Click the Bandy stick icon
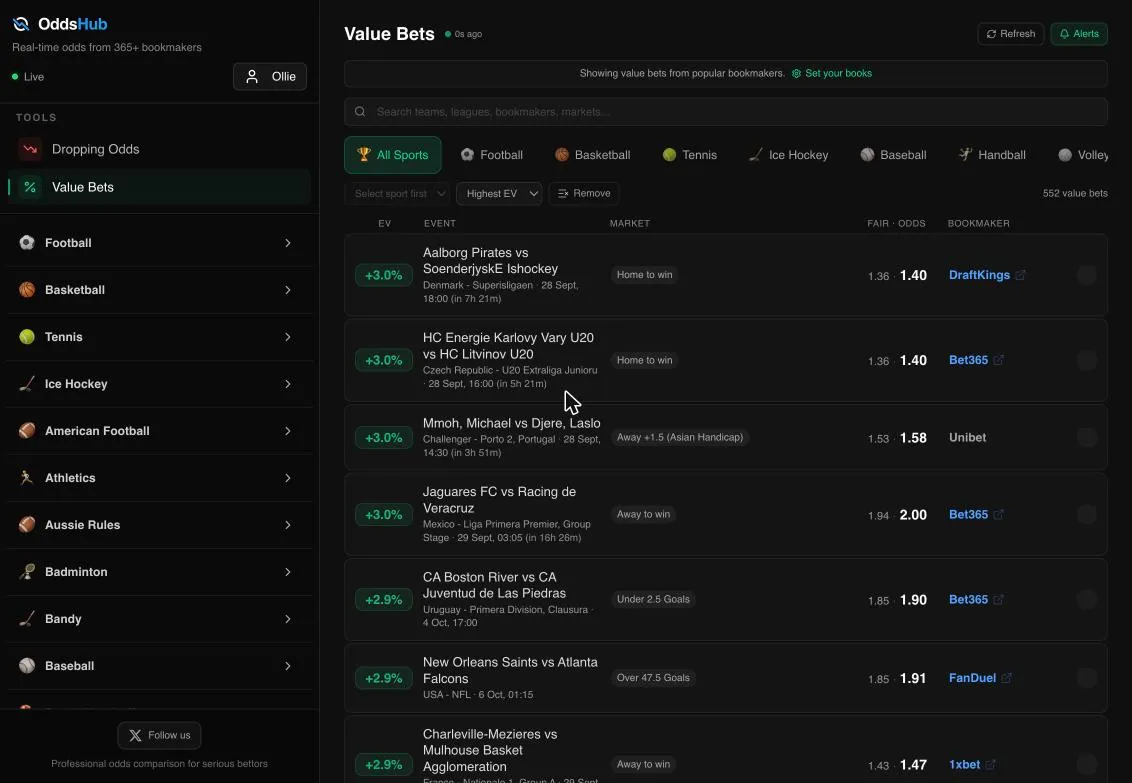 tap(27, 618)
